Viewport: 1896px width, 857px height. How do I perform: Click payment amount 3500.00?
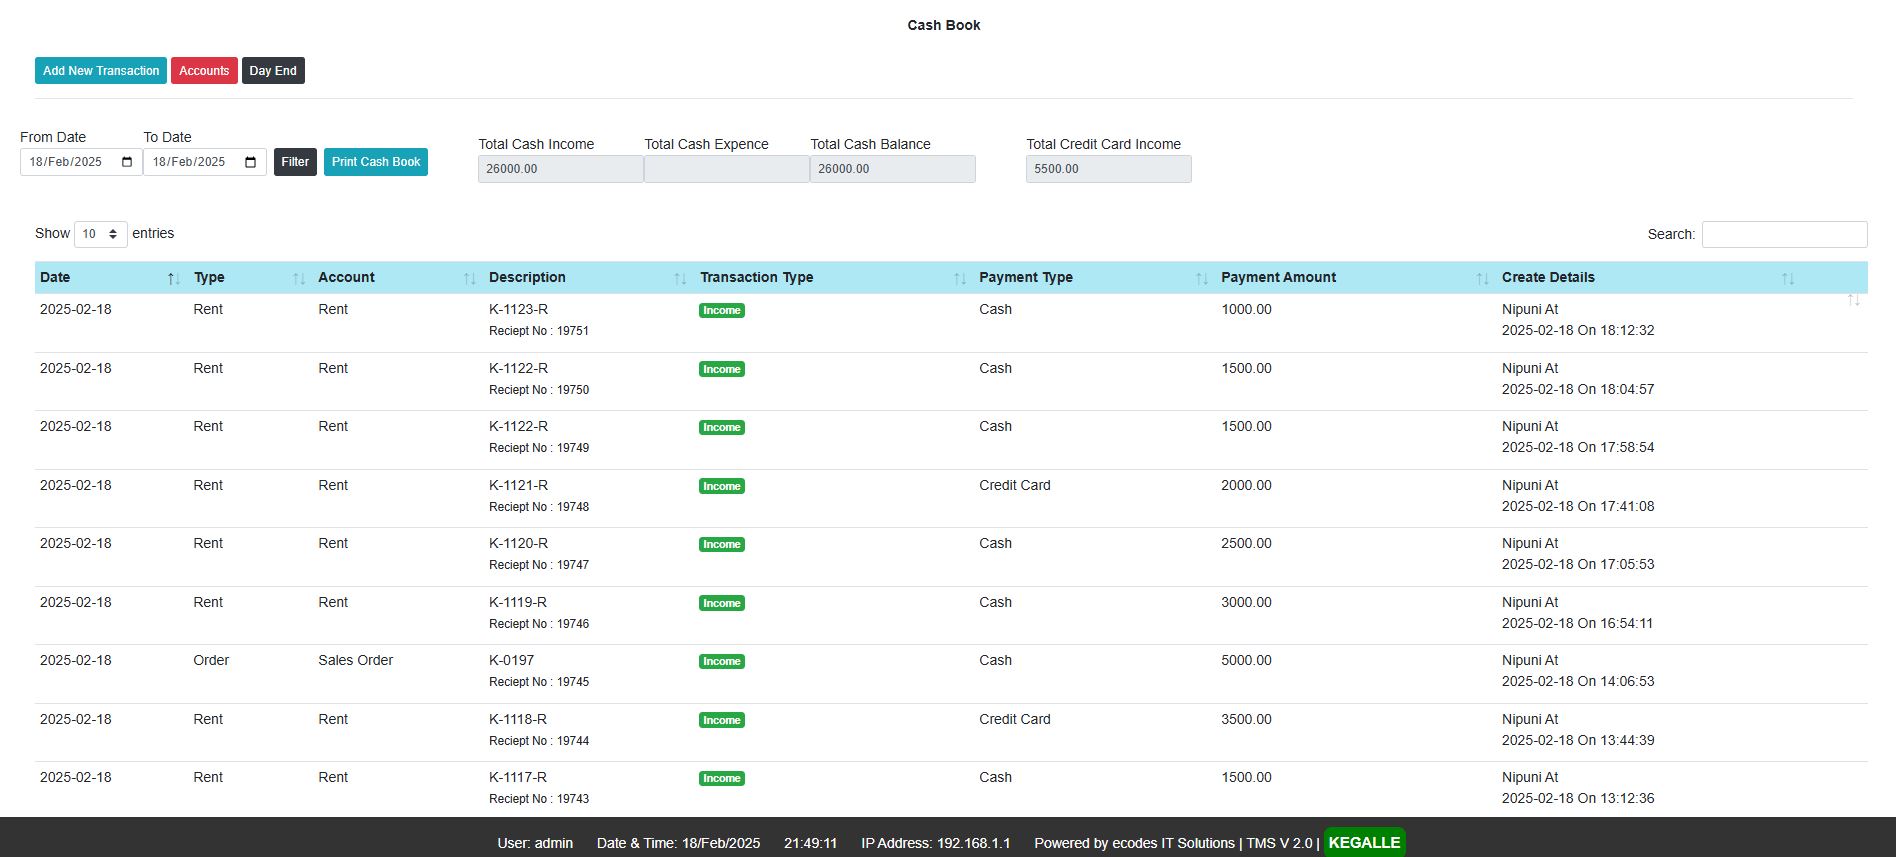pos(1246,719)
